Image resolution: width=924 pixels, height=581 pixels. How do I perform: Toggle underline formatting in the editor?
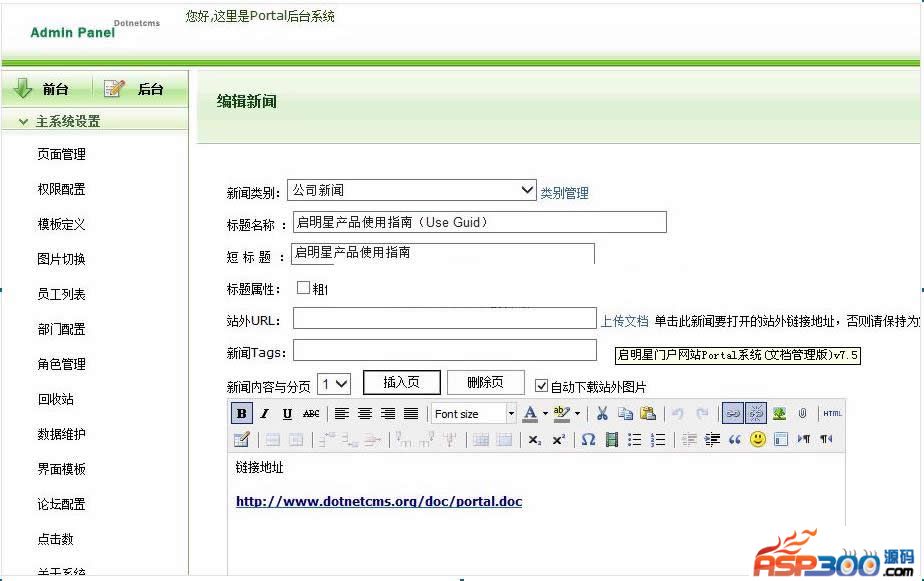pos(288,414)
